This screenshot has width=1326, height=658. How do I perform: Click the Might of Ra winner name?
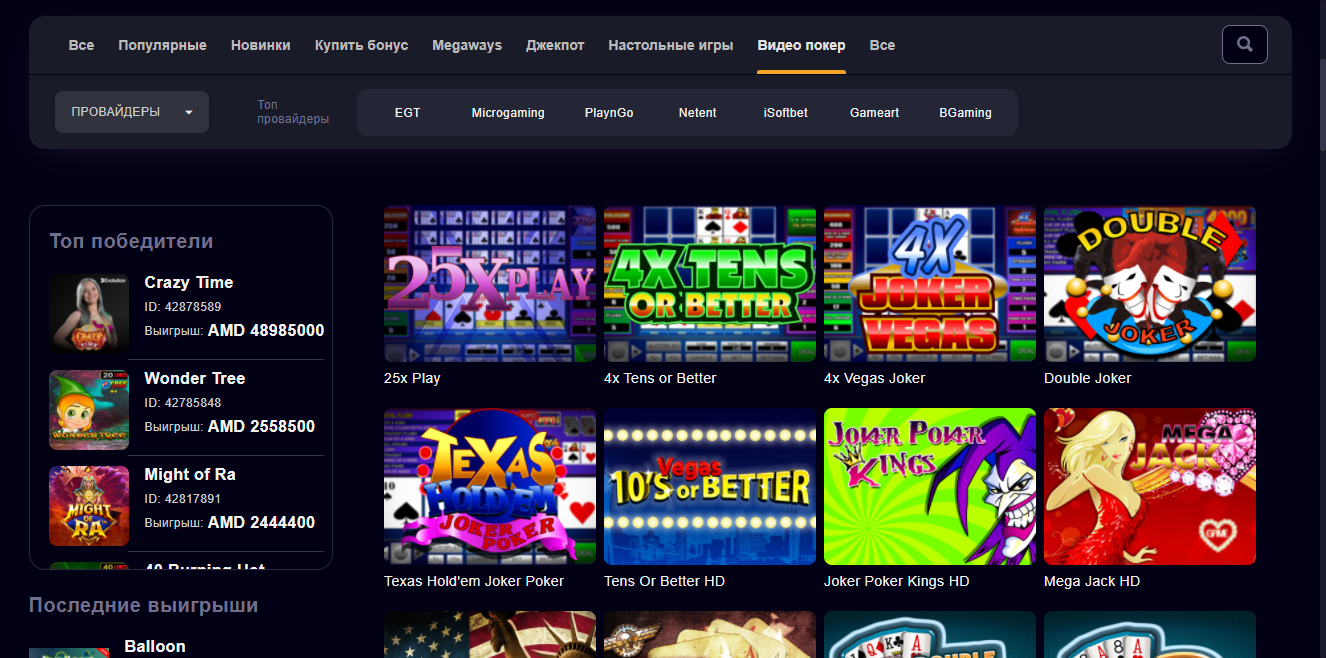pos(190,474)
